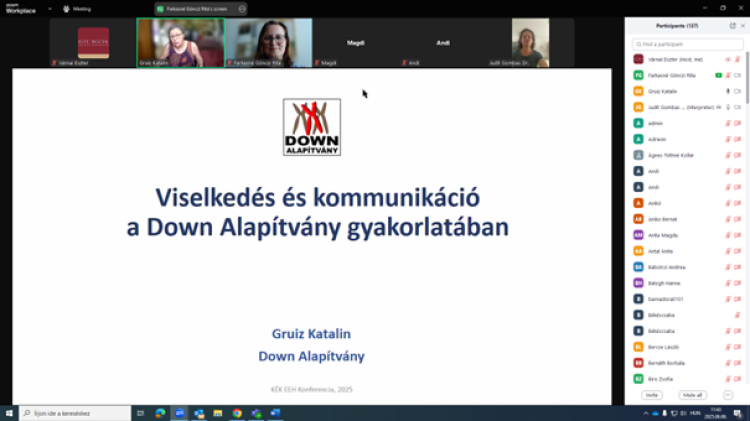Open Zoom app from taskbar
The height and width of the screenshot is (421, 750).
(179, 413)
